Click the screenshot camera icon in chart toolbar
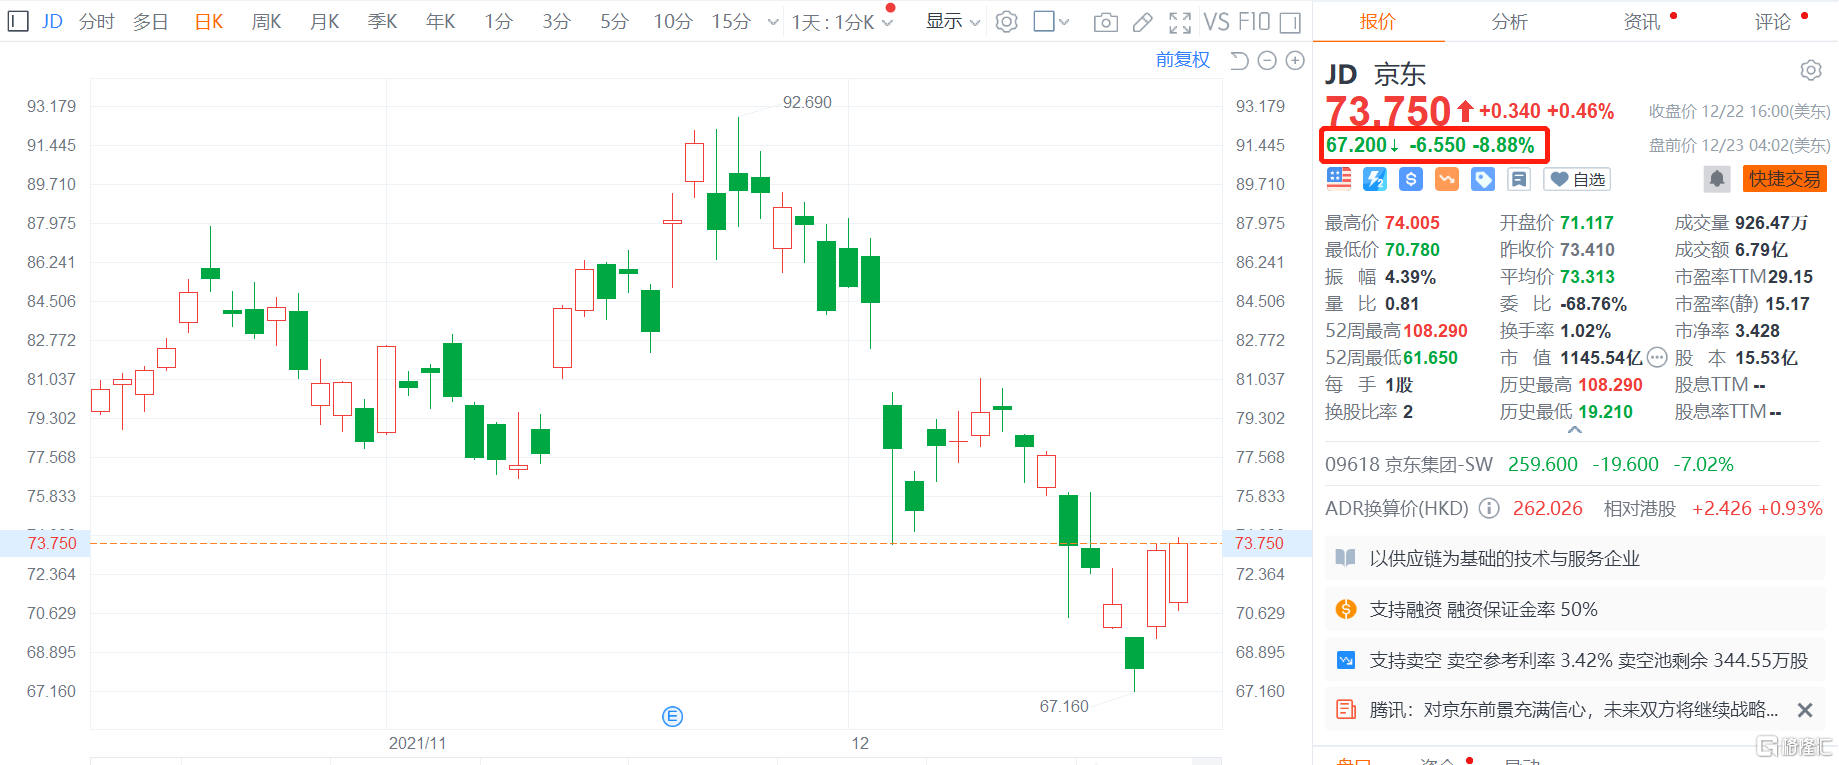The height and width of the screenshot is (765, 1839). [x=1105, y=22]
